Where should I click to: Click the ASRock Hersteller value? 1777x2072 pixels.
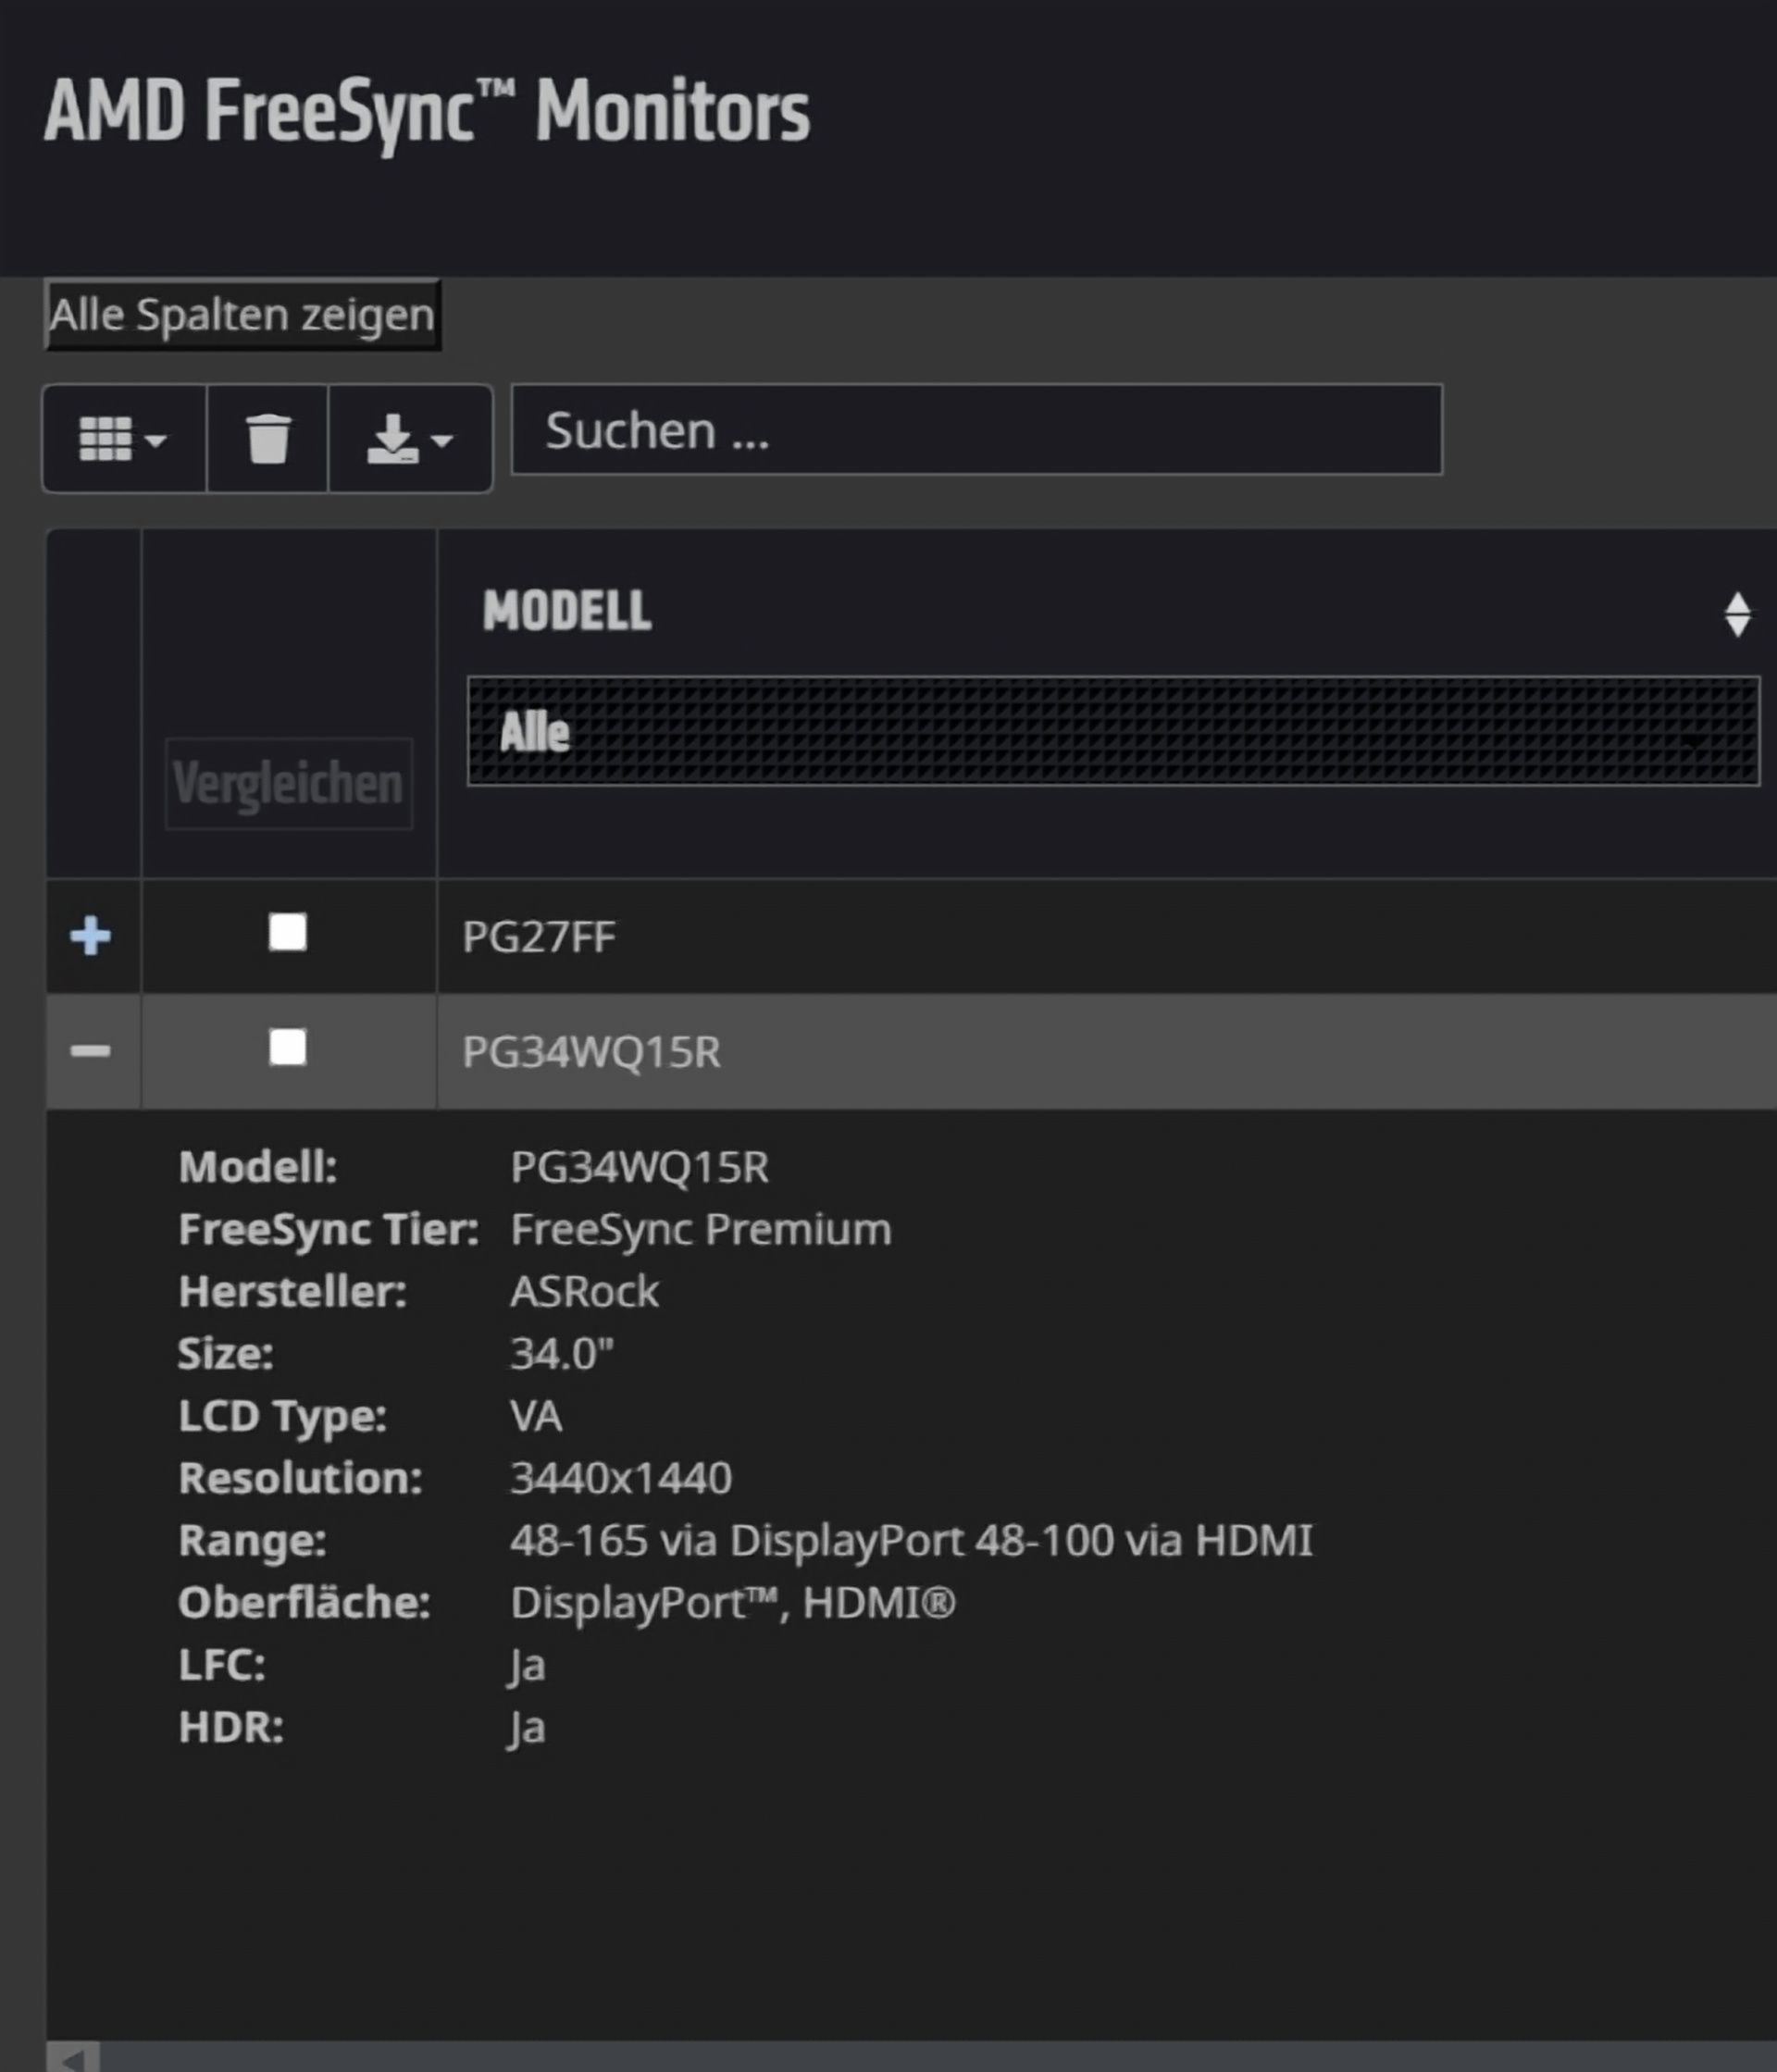point(585,1291)
